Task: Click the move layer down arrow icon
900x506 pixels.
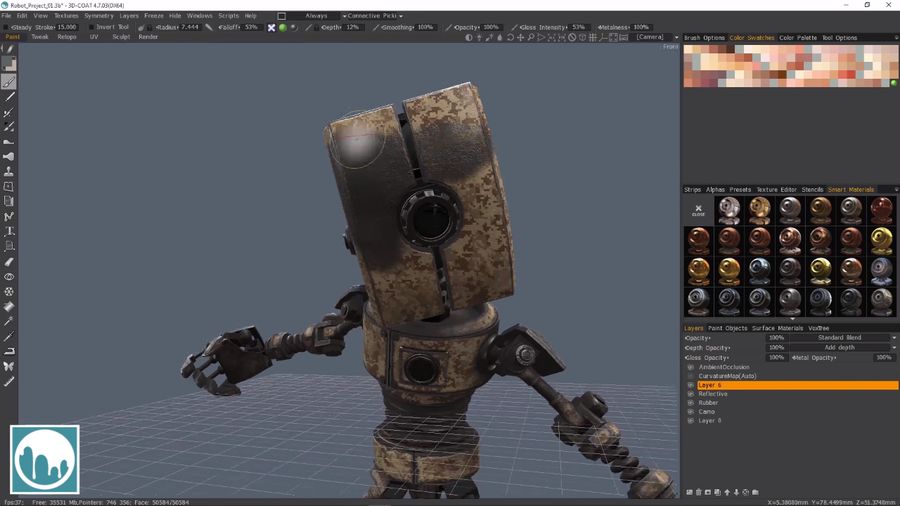Action: click(x=737, y=492)
